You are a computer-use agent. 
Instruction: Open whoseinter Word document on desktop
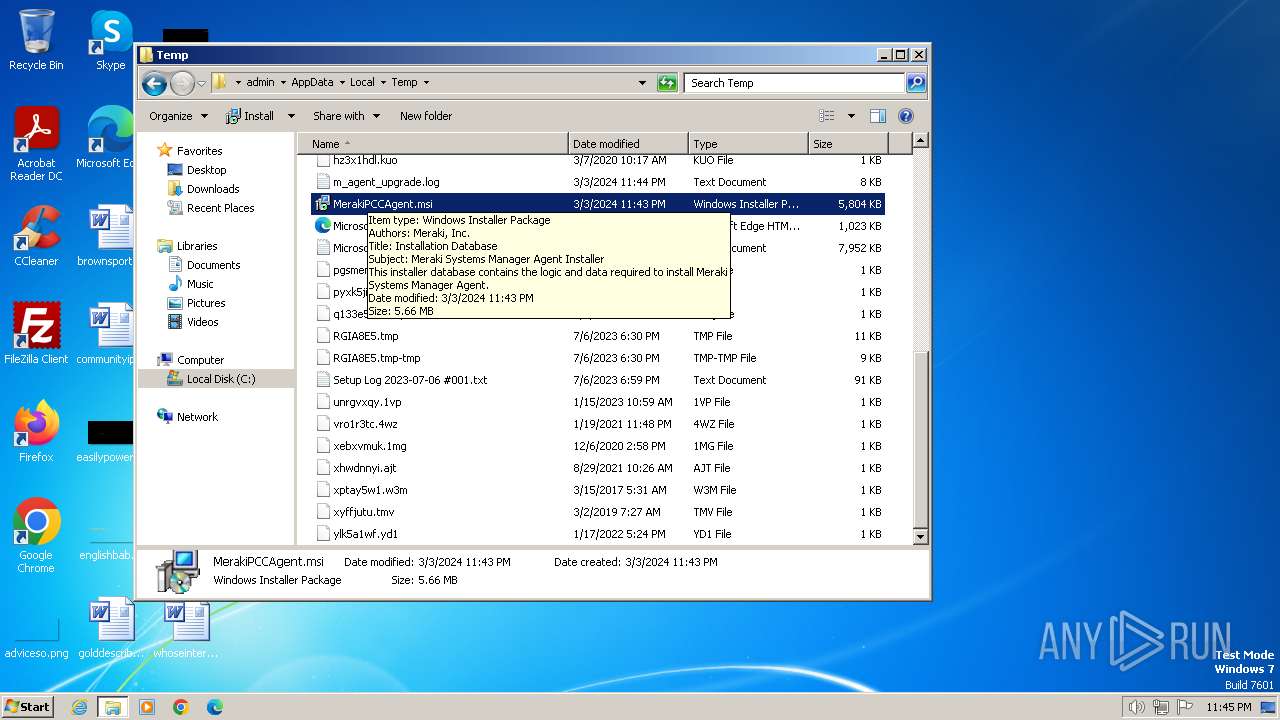point(184,628)
